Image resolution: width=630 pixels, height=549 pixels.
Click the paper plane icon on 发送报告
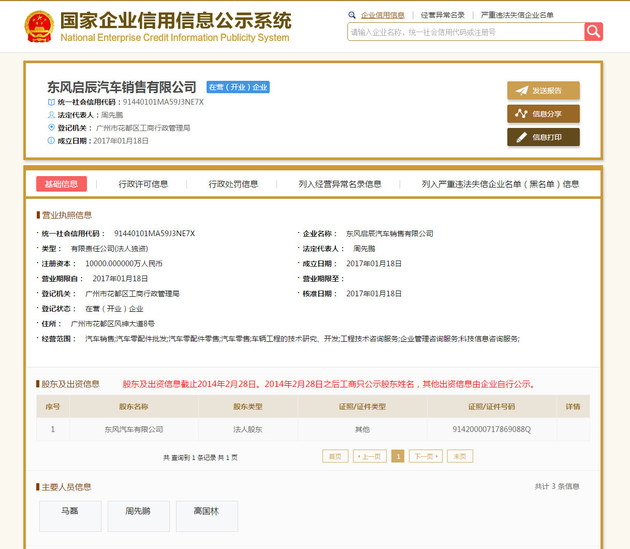[x=522, y=90]
